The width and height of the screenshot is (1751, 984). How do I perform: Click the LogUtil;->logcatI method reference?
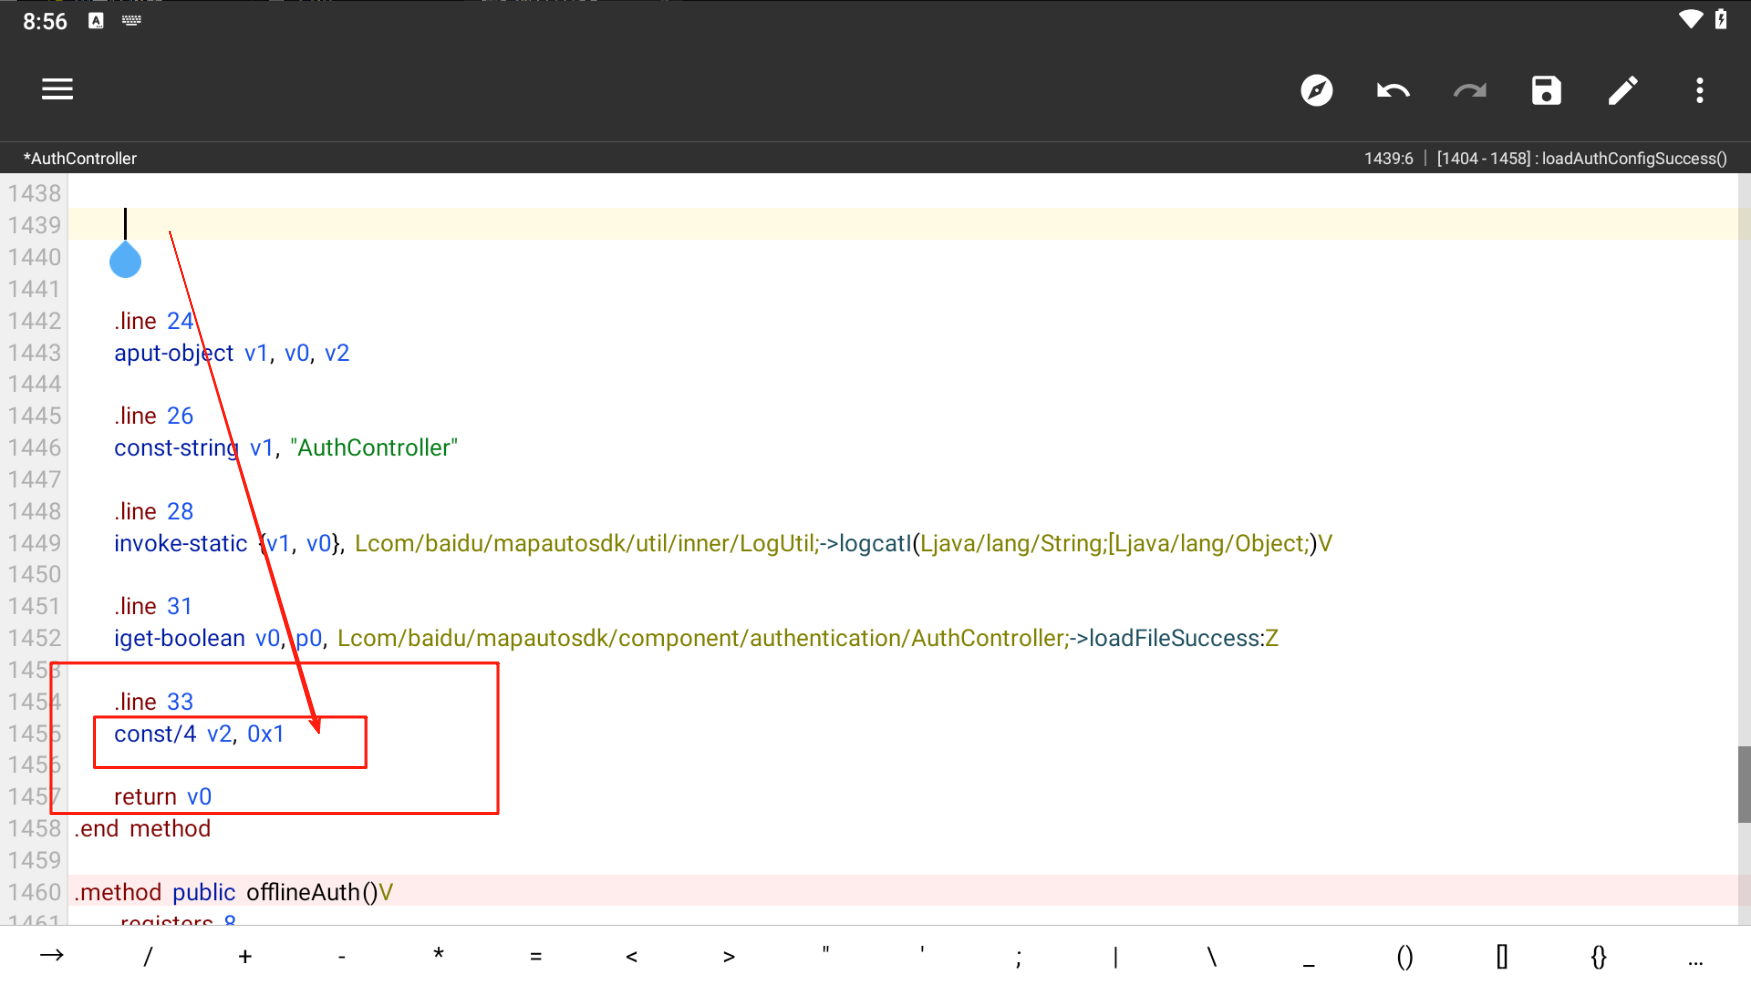[843, 543]
